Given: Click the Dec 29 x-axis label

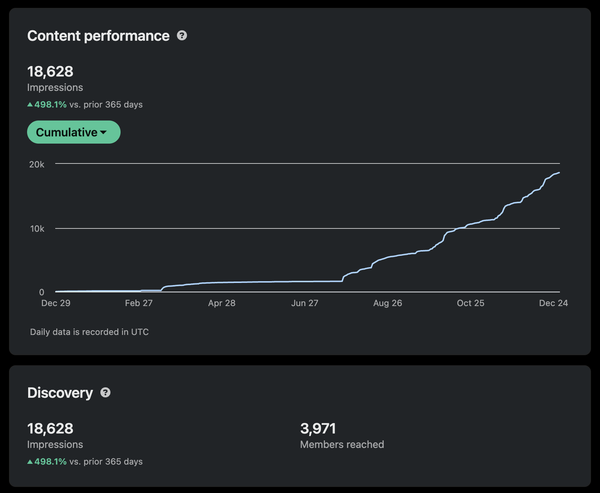Looking at the screenshot, I should click(55, 302).
